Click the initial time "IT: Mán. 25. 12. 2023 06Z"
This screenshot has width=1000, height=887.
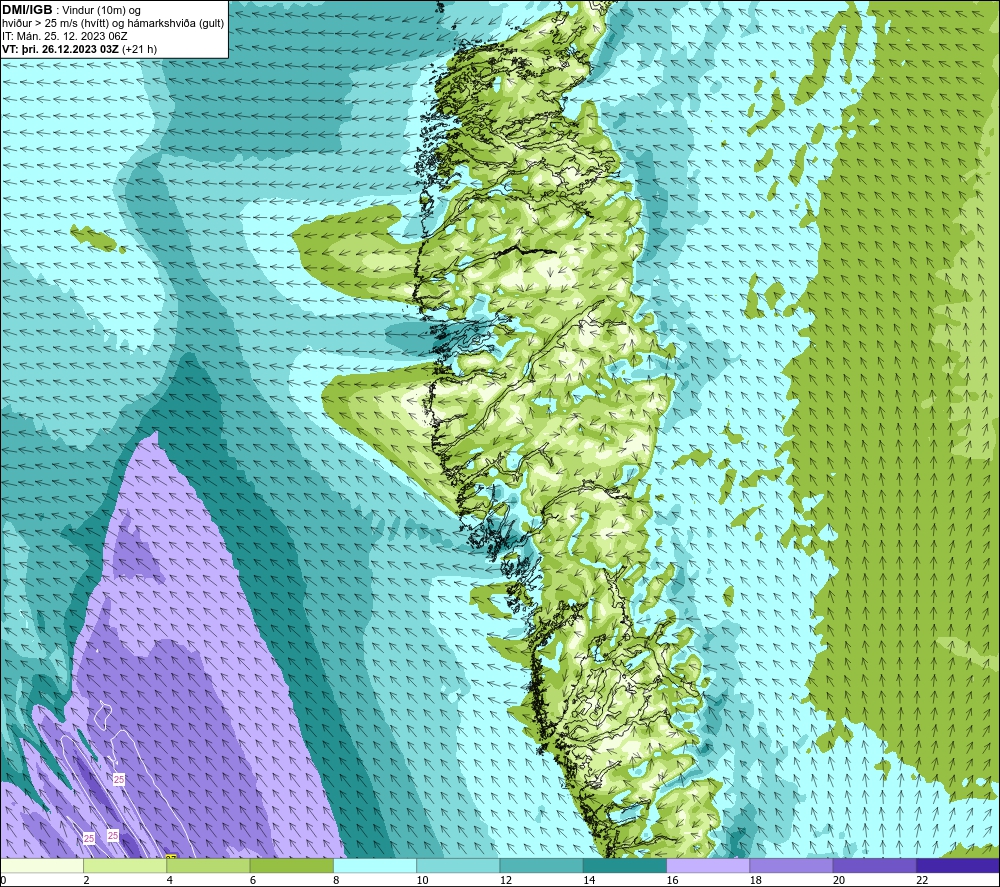(x=64, y=36)
